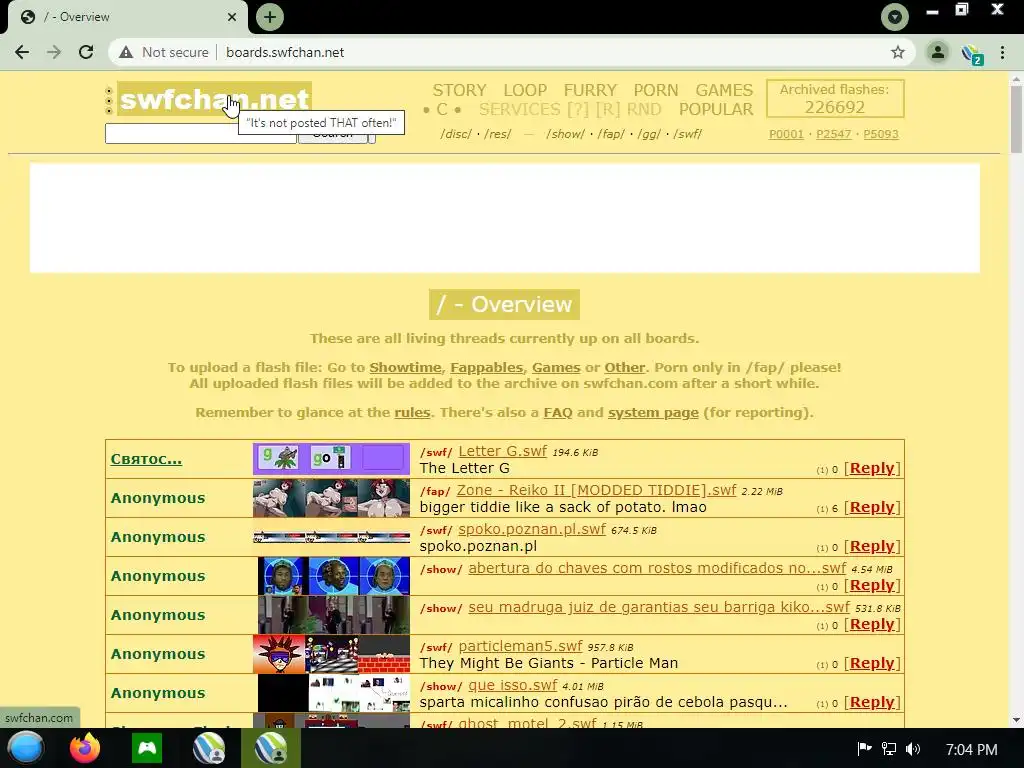
Task: Click the Other upload link
Action: 625,368
